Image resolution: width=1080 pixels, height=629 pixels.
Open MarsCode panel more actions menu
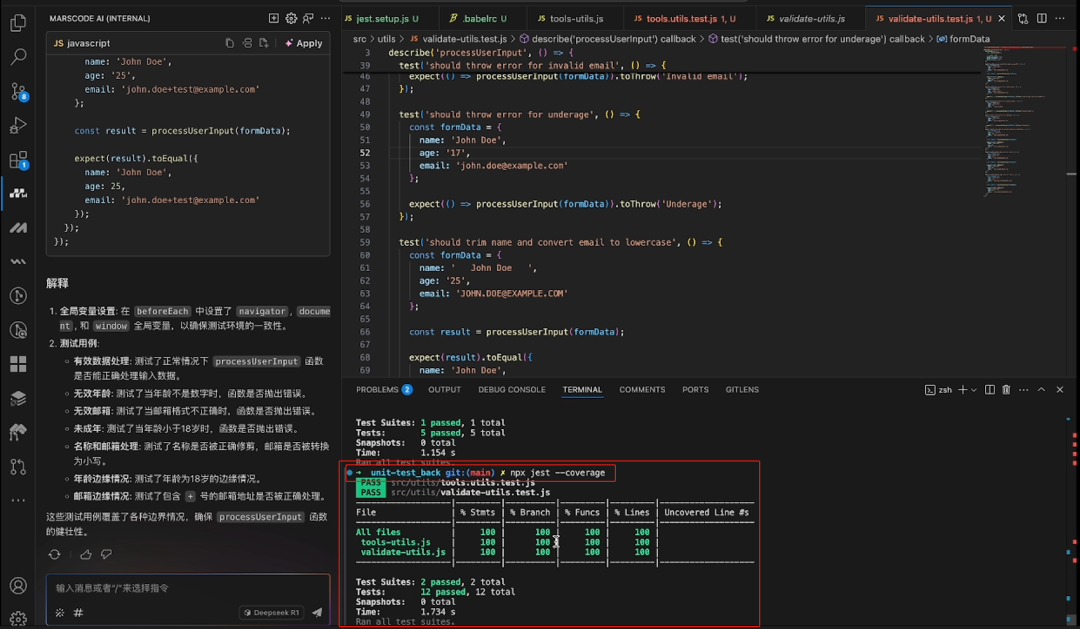(x=325, y=18)
